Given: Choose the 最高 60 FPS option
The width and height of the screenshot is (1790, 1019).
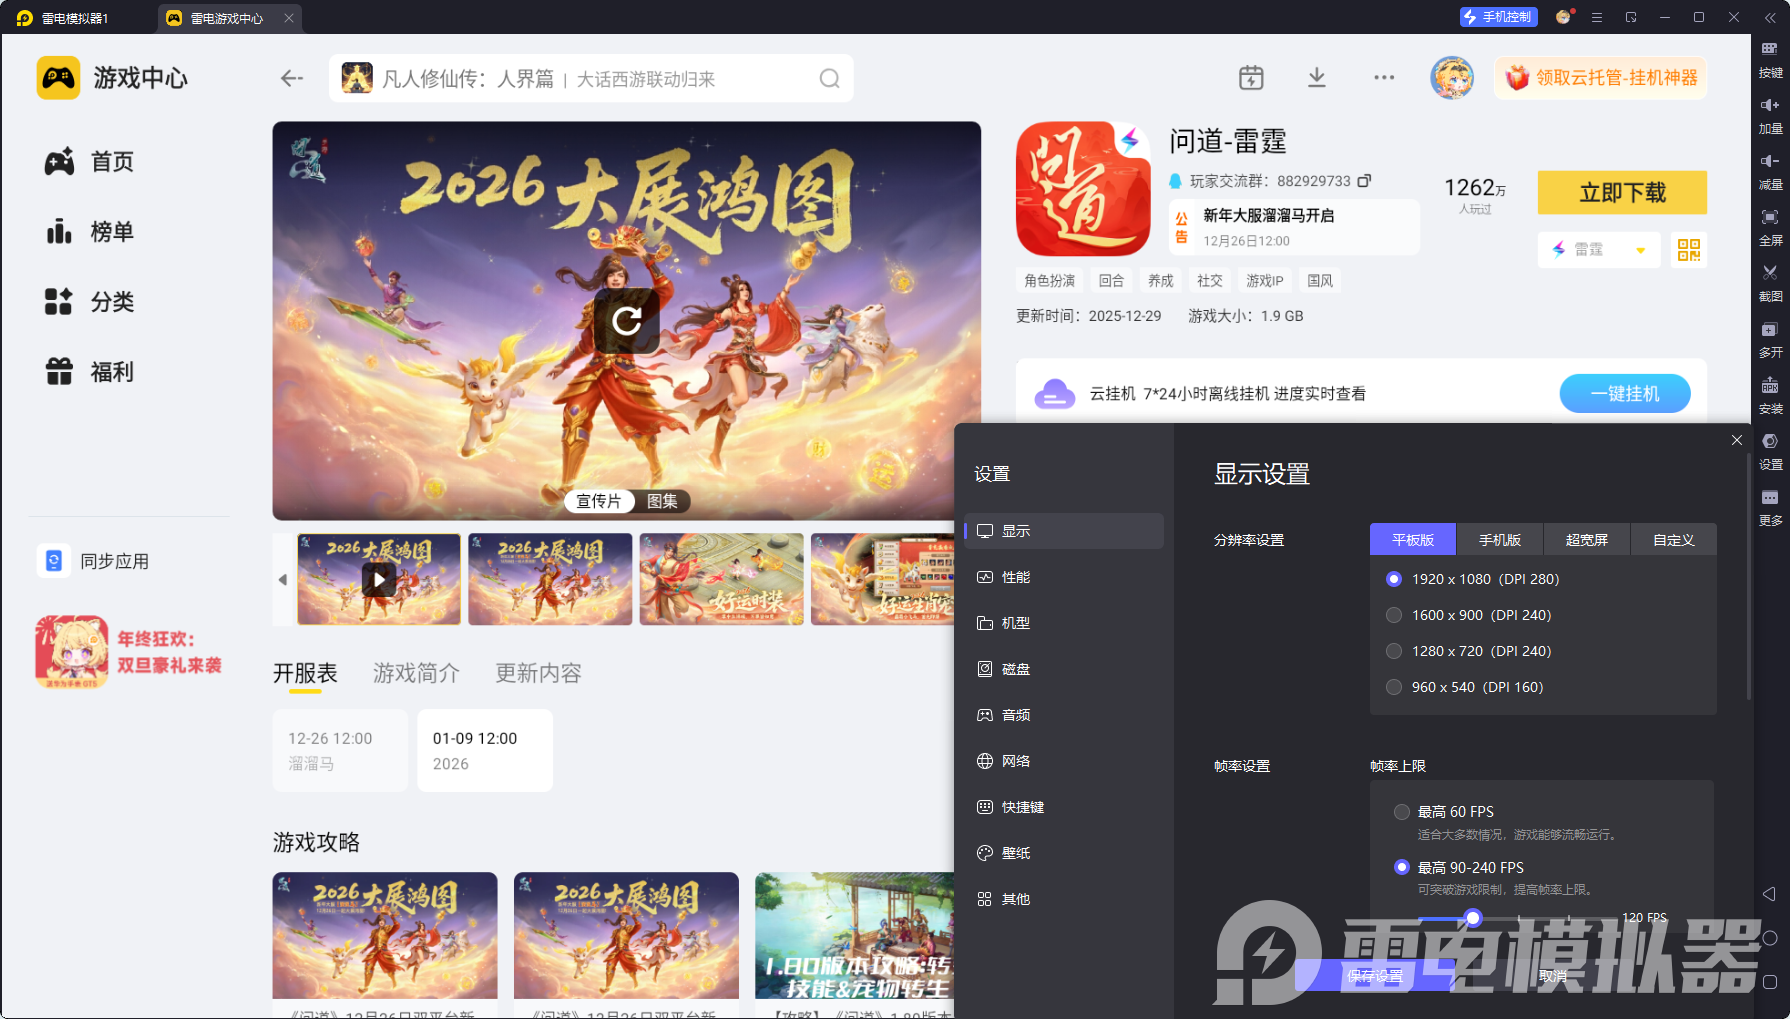Looking at the screenshot, I should pyautogui.click(x=1402, y=812).
